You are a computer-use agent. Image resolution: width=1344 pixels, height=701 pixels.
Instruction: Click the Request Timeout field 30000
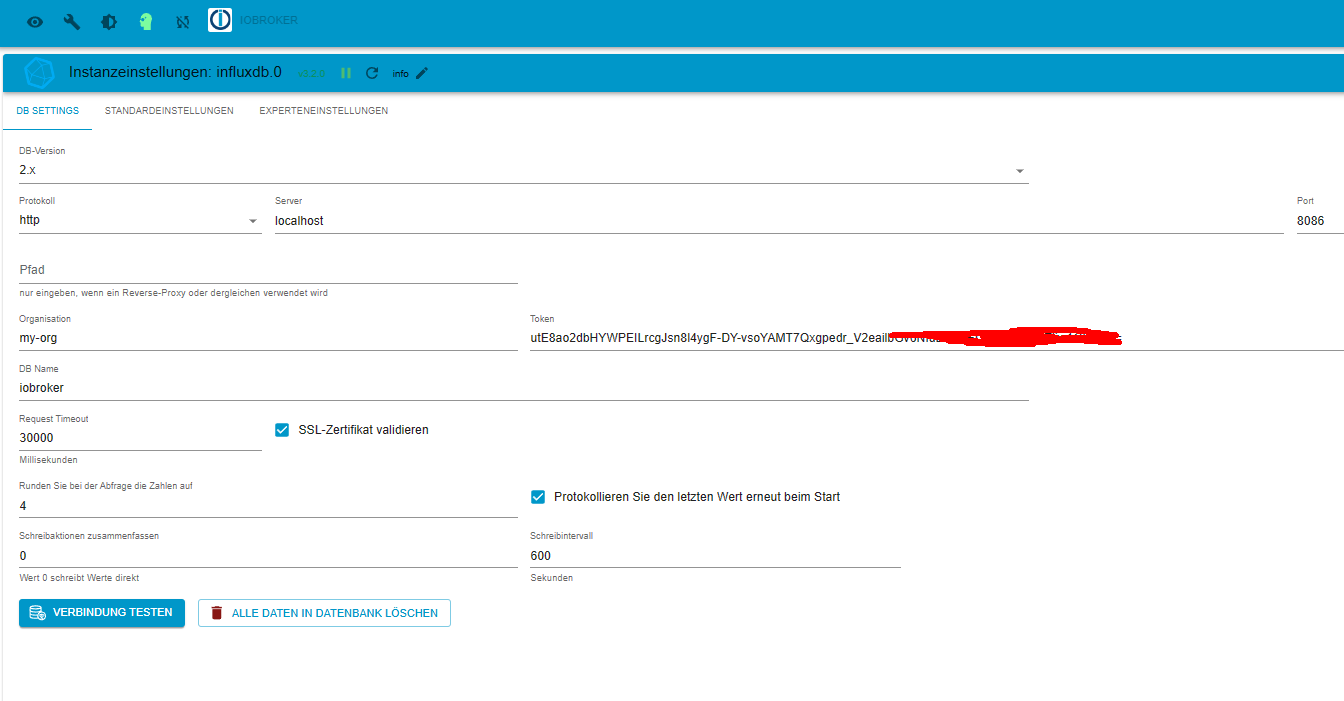pos(140,438)
